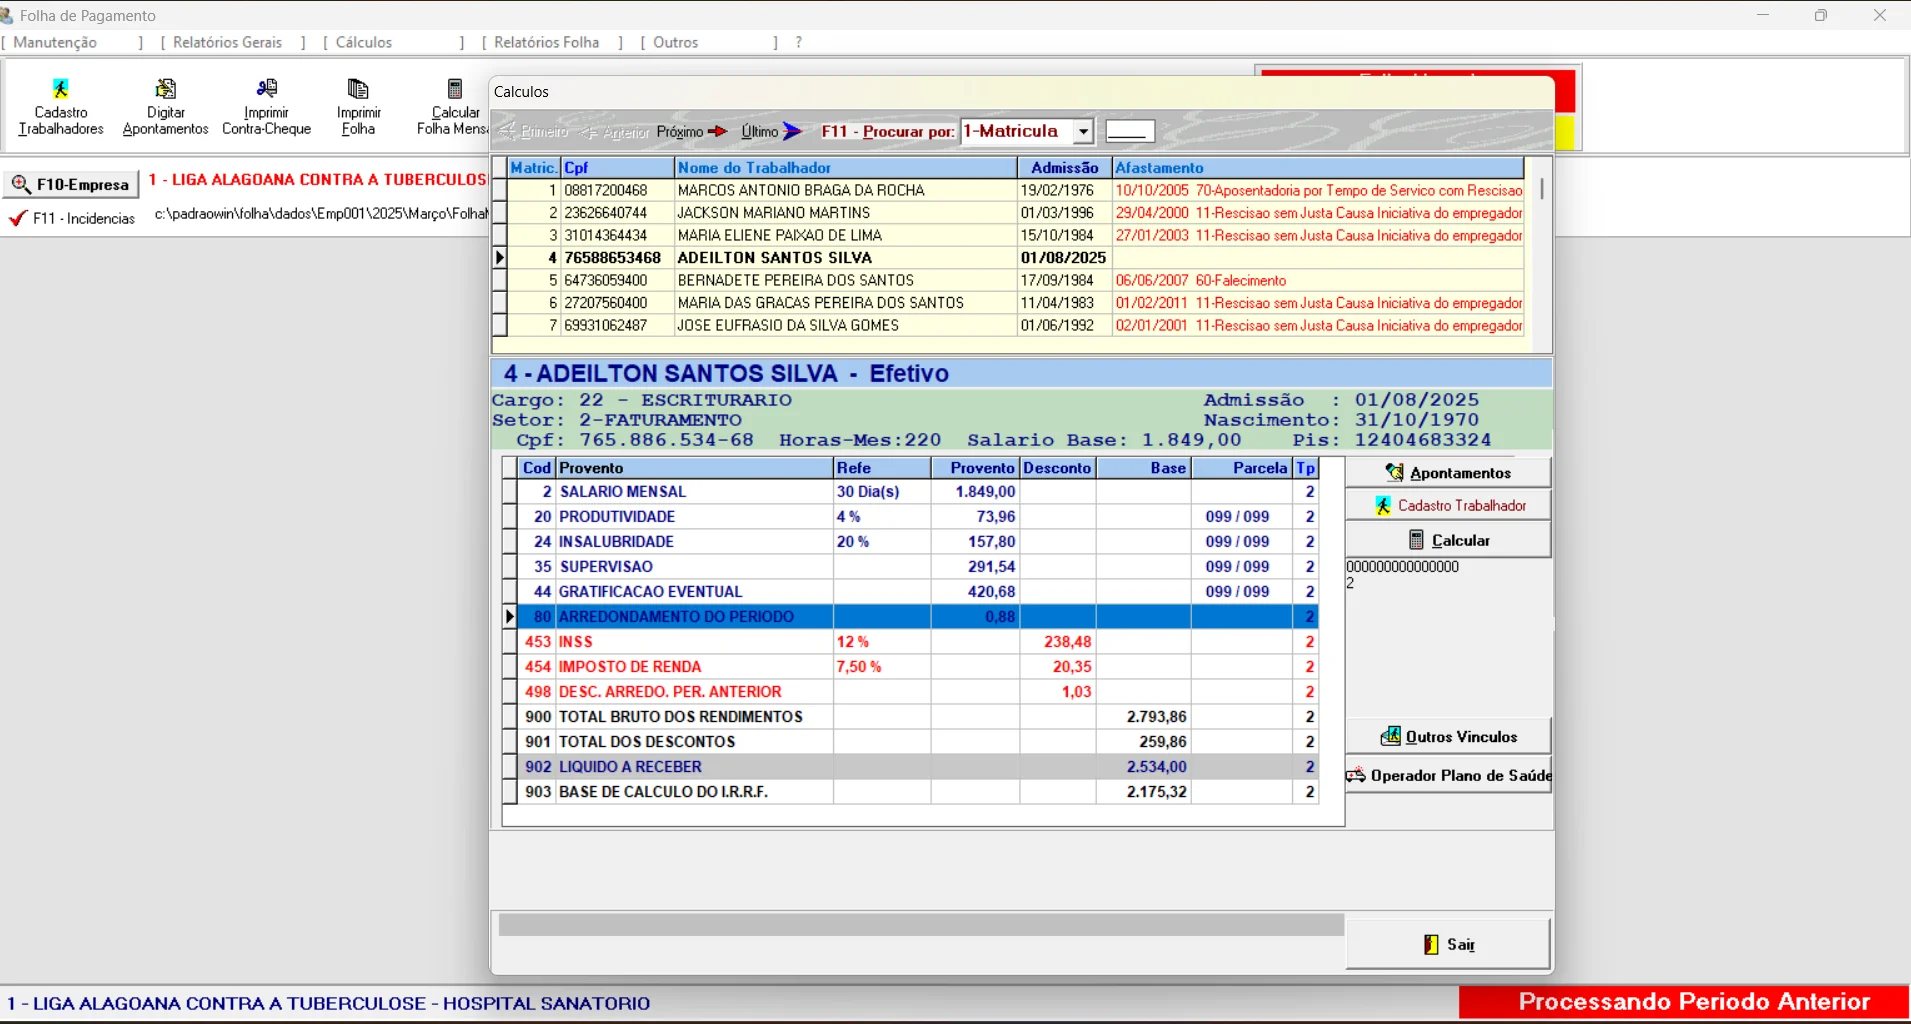Click the F10-Empresa search button

coord(71,184)
